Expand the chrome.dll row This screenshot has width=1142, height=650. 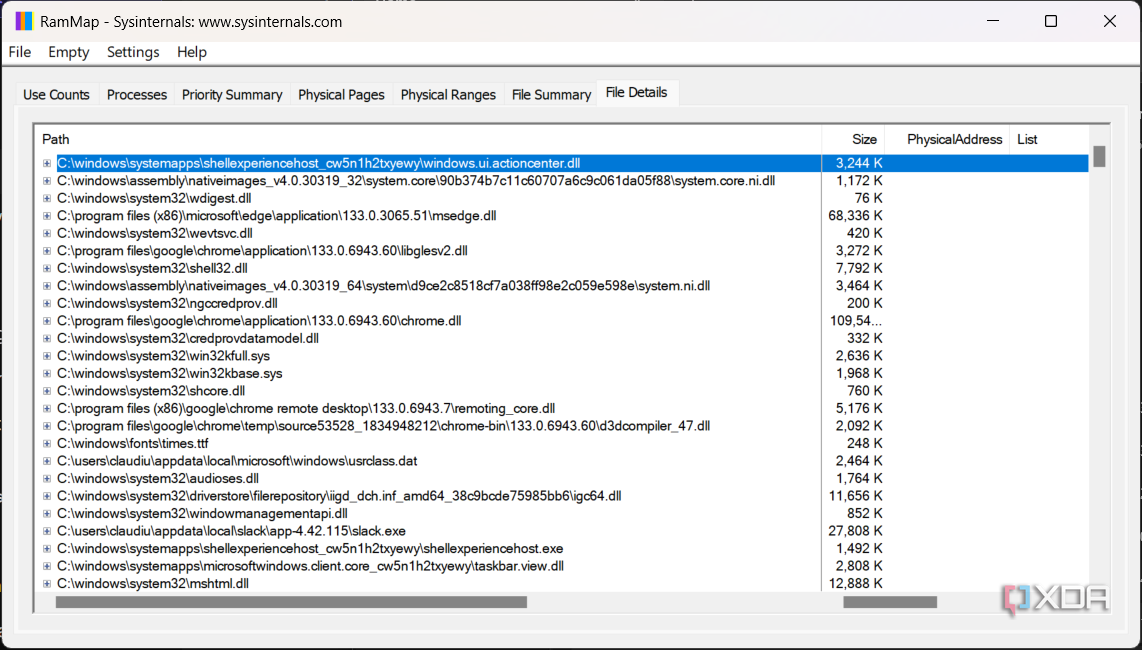(47, 321)
